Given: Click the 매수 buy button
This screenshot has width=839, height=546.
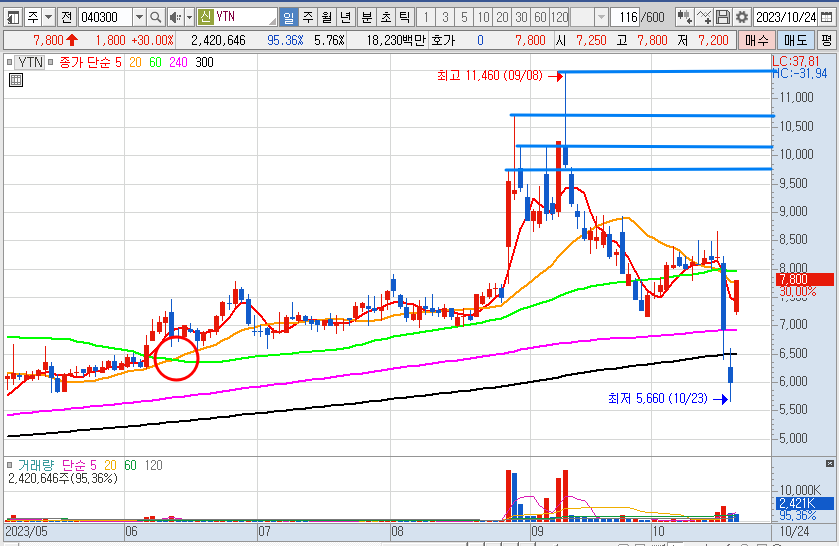Looking at the screenshot, I should [x=757, y=41].
